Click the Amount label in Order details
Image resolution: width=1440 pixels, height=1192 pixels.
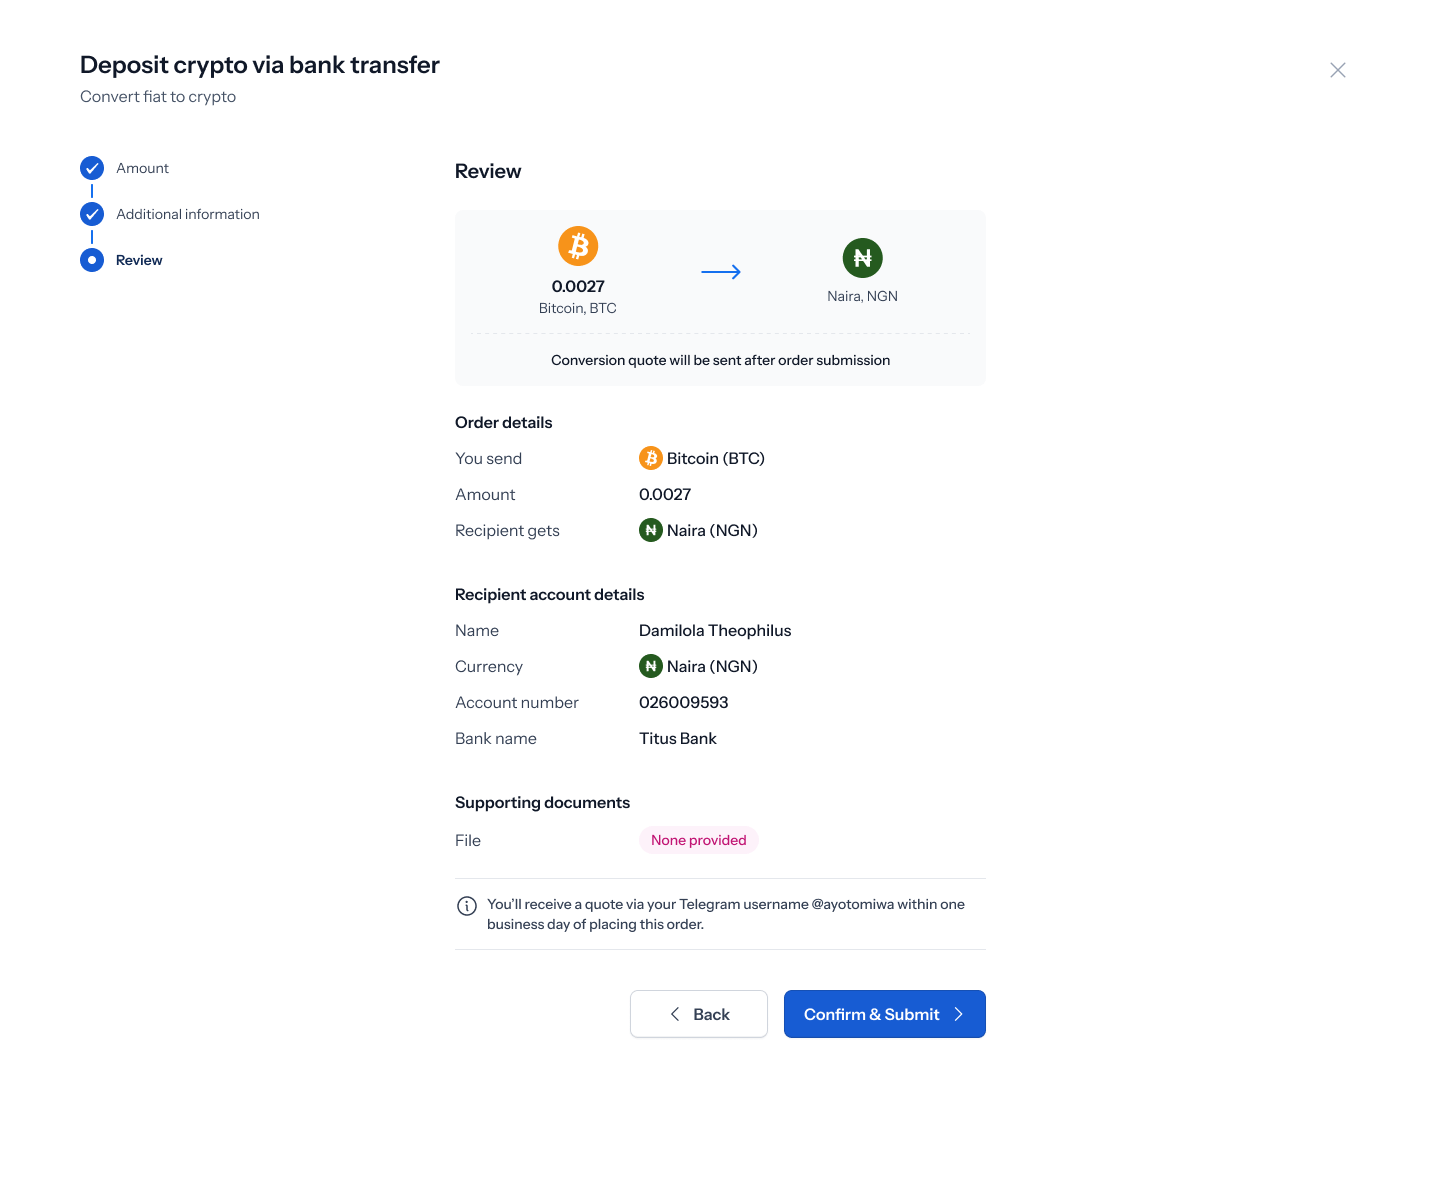coord(486,494)
